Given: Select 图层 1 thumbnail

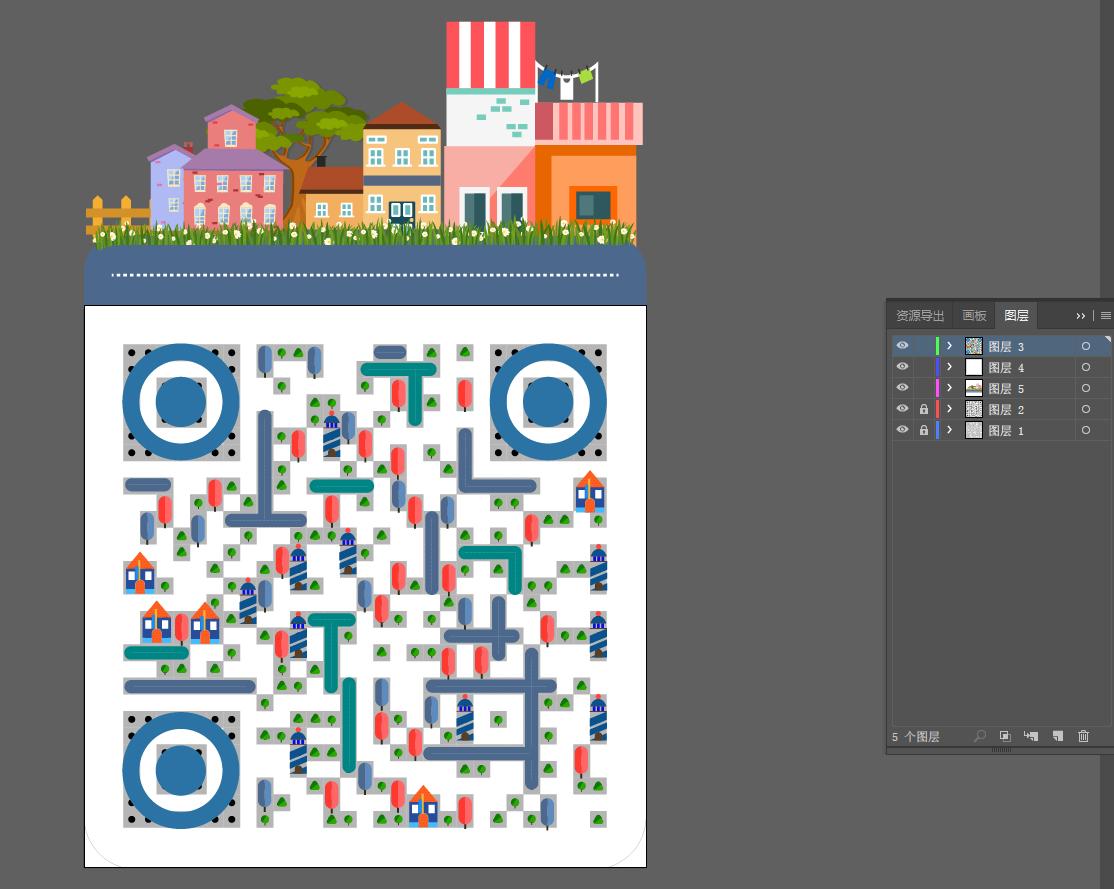Looking at the screenshot, I should coord(973,430).
